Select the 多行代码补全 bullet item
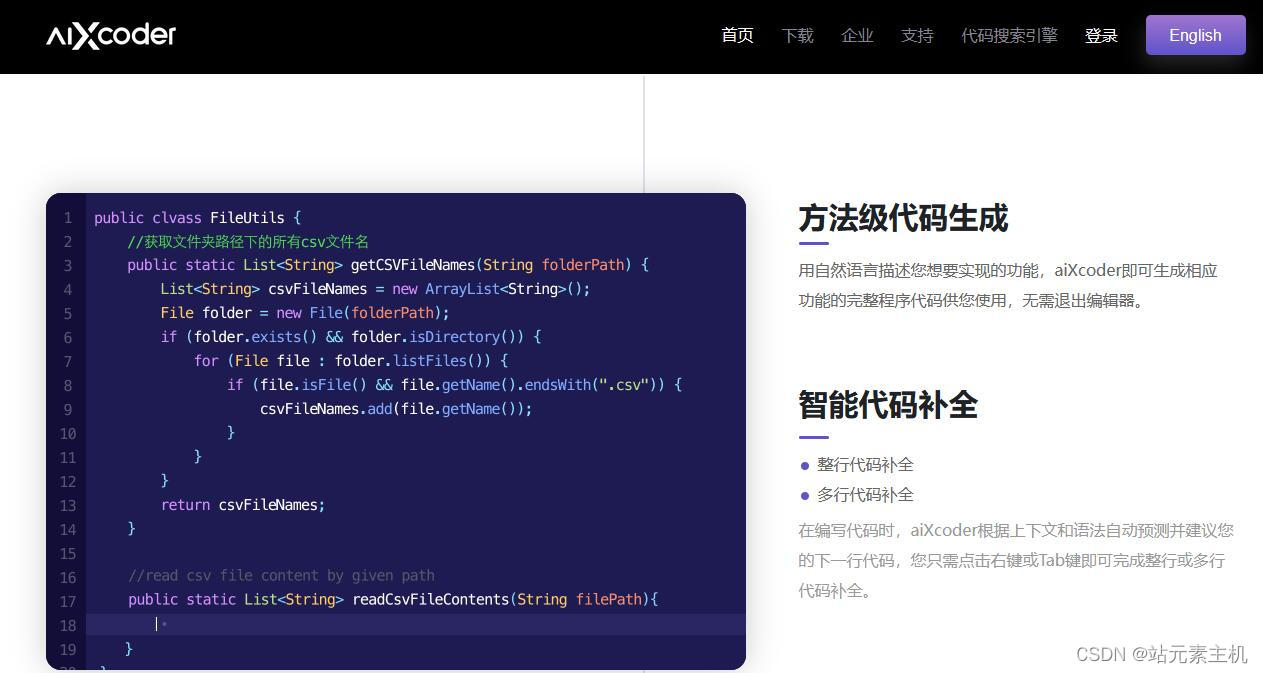 pyautogui.click(x=864, y=495)
